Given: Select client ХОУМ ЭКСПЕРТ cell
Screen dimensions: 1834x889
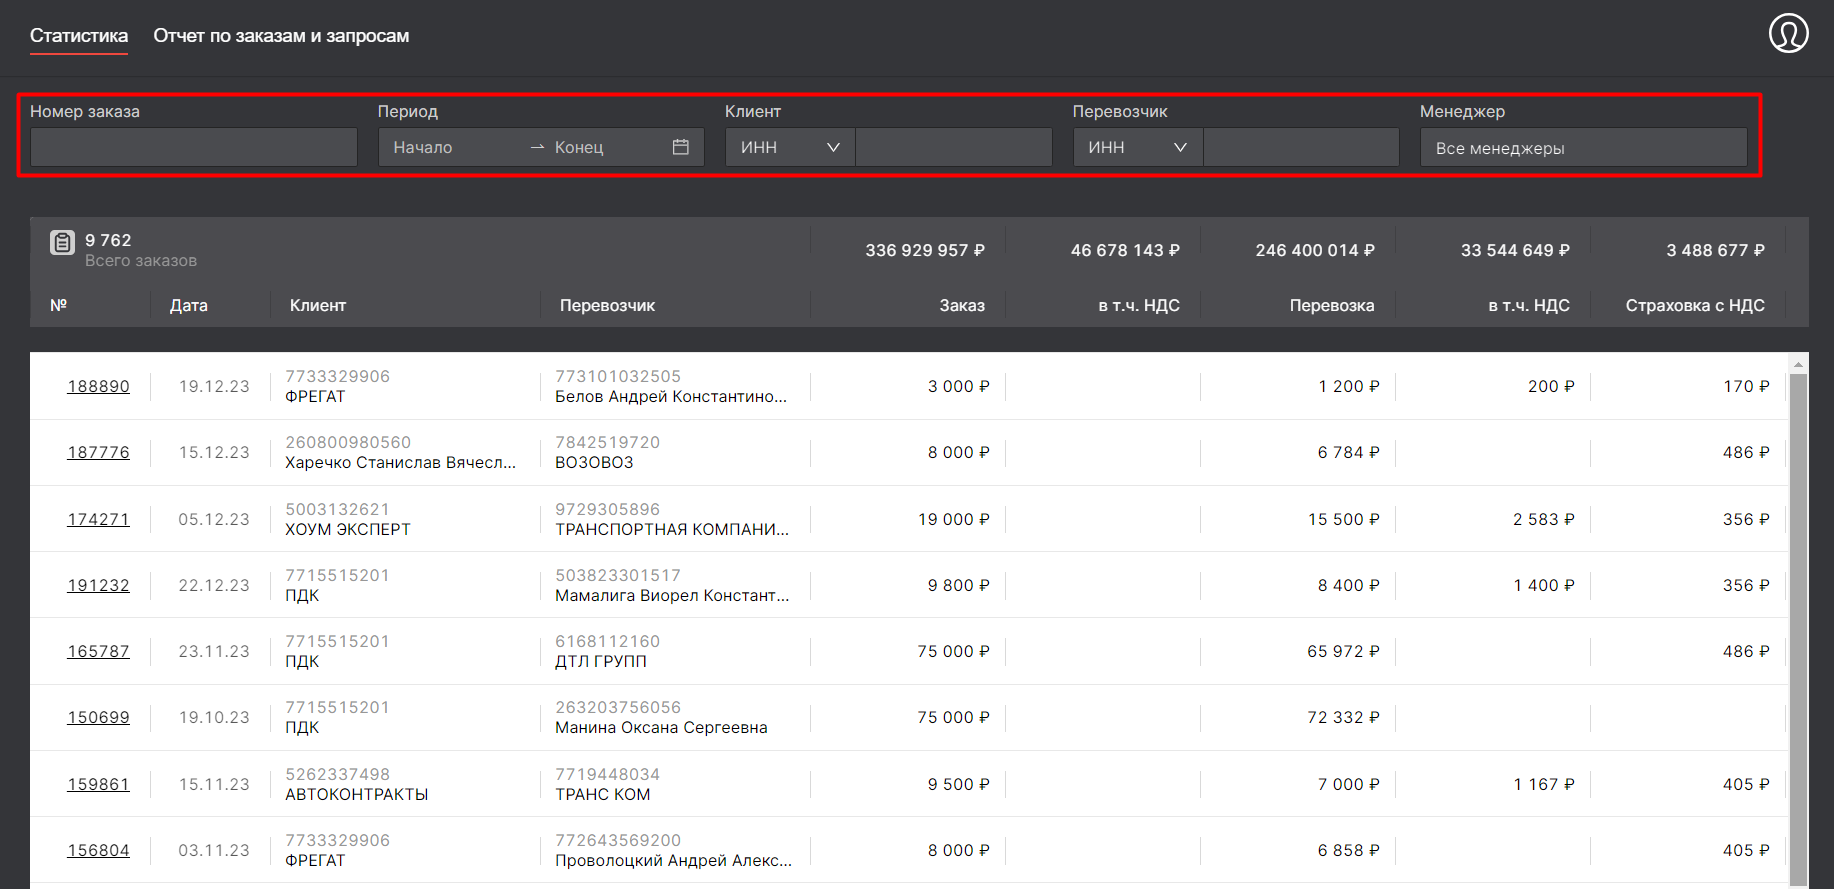Looking at the screenshot, I should pyautogui.click(x=348, y=529).
